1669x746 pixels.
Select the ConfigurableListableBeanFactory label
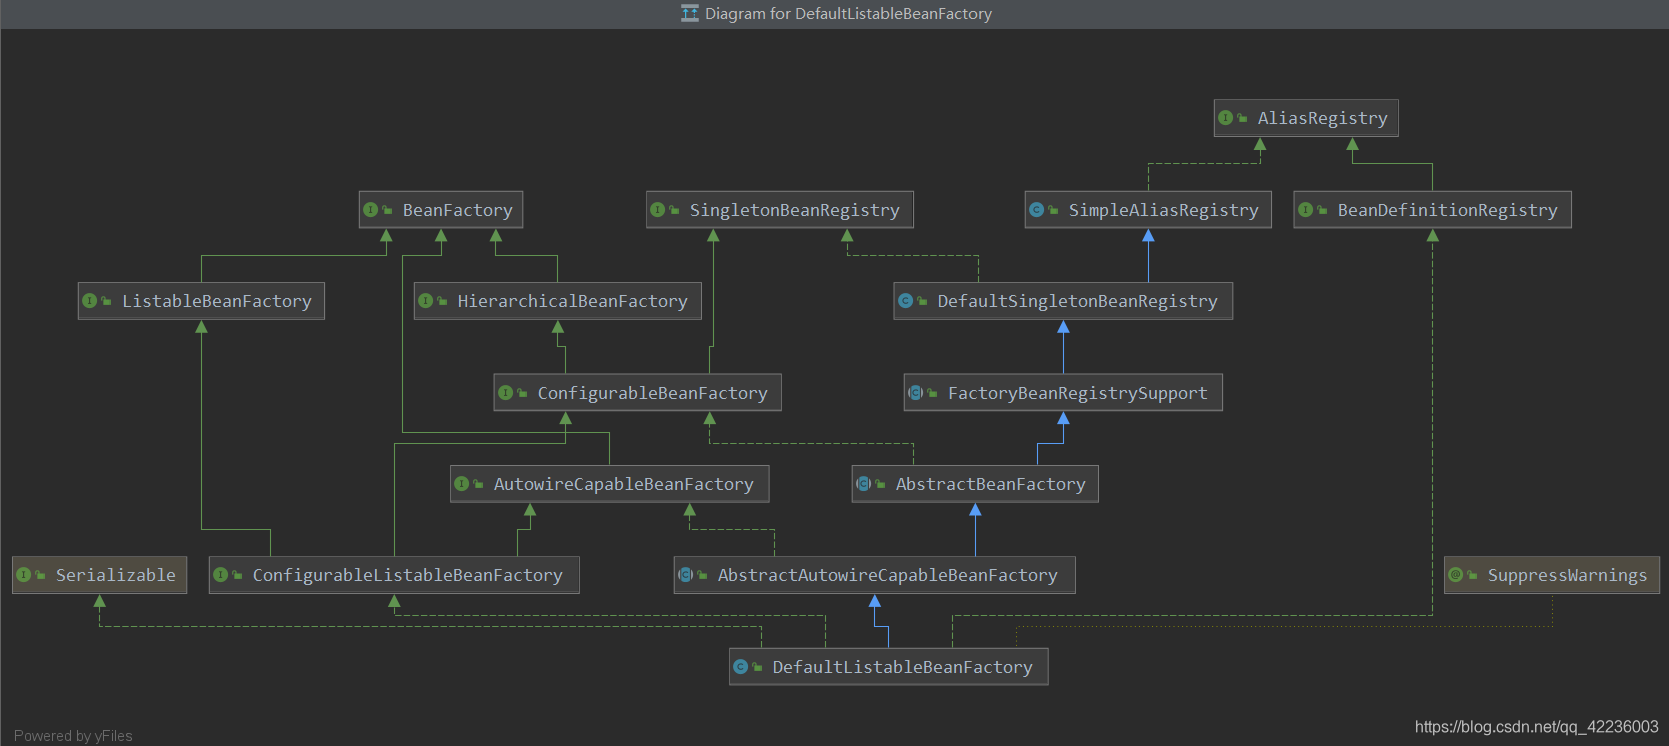point(407,575)
